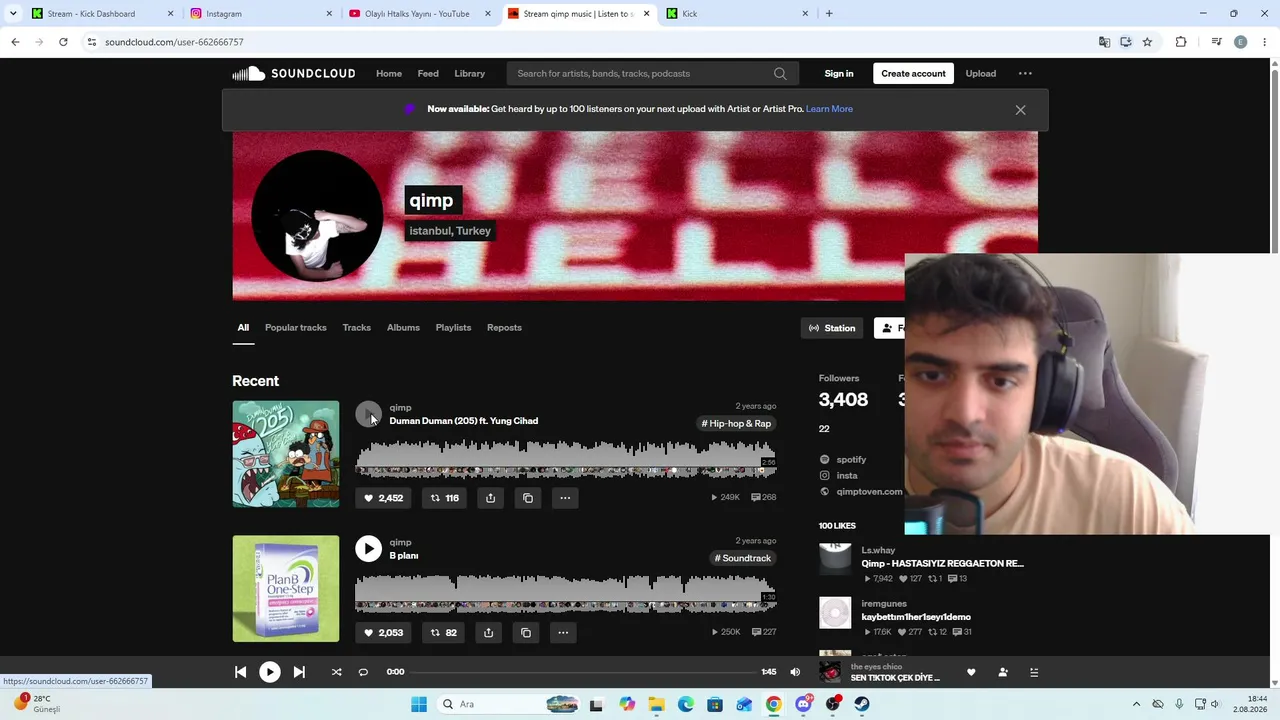Image resolution: width=1280 pixels, height=720 pixels.
Task: Open the Library page
Action: (x=470, y=73)
